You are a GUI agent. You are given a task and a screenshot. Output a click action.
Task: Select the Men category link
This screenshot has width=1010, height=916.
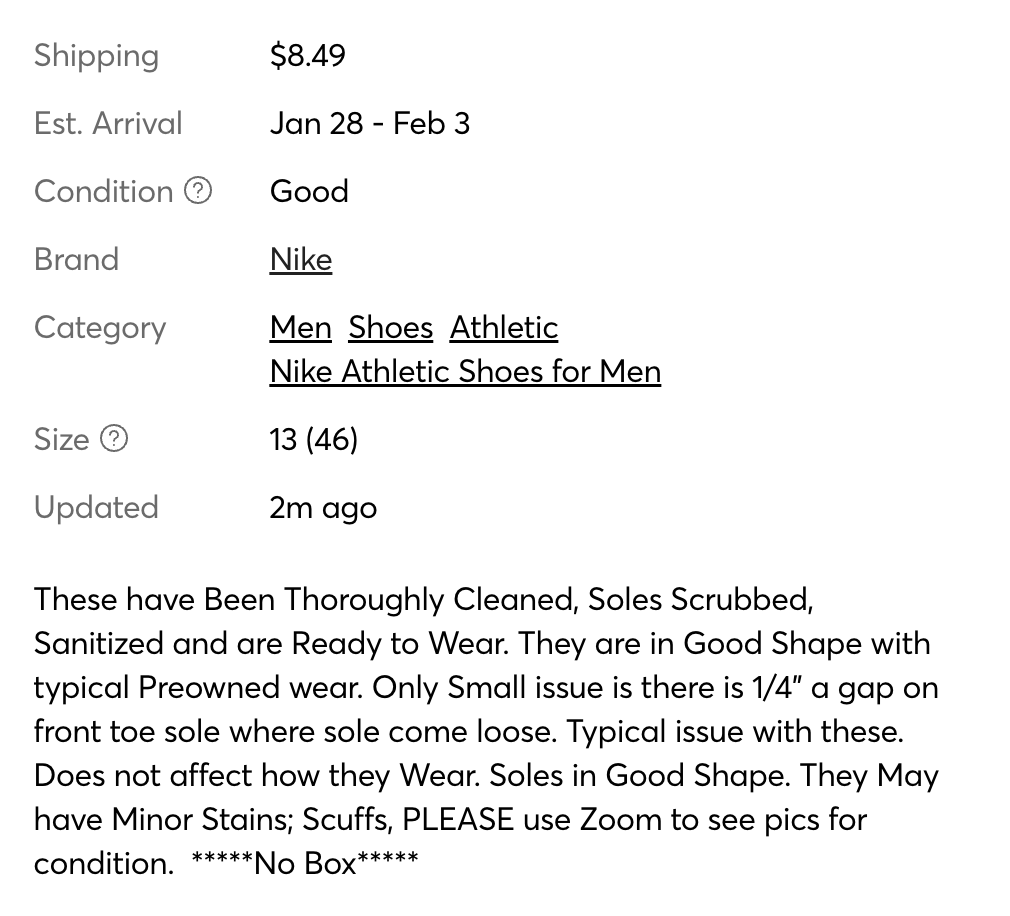(x=300, y=327)
